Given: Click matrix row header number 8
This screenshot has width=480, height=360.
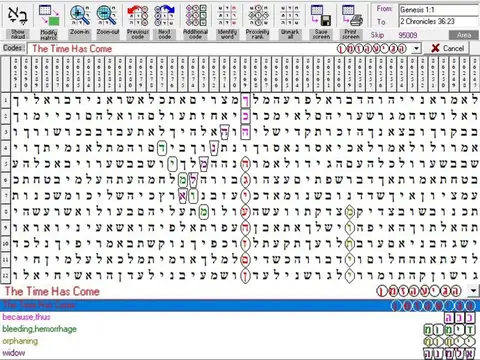Looking at the screenshot, I should coord(5,212).
